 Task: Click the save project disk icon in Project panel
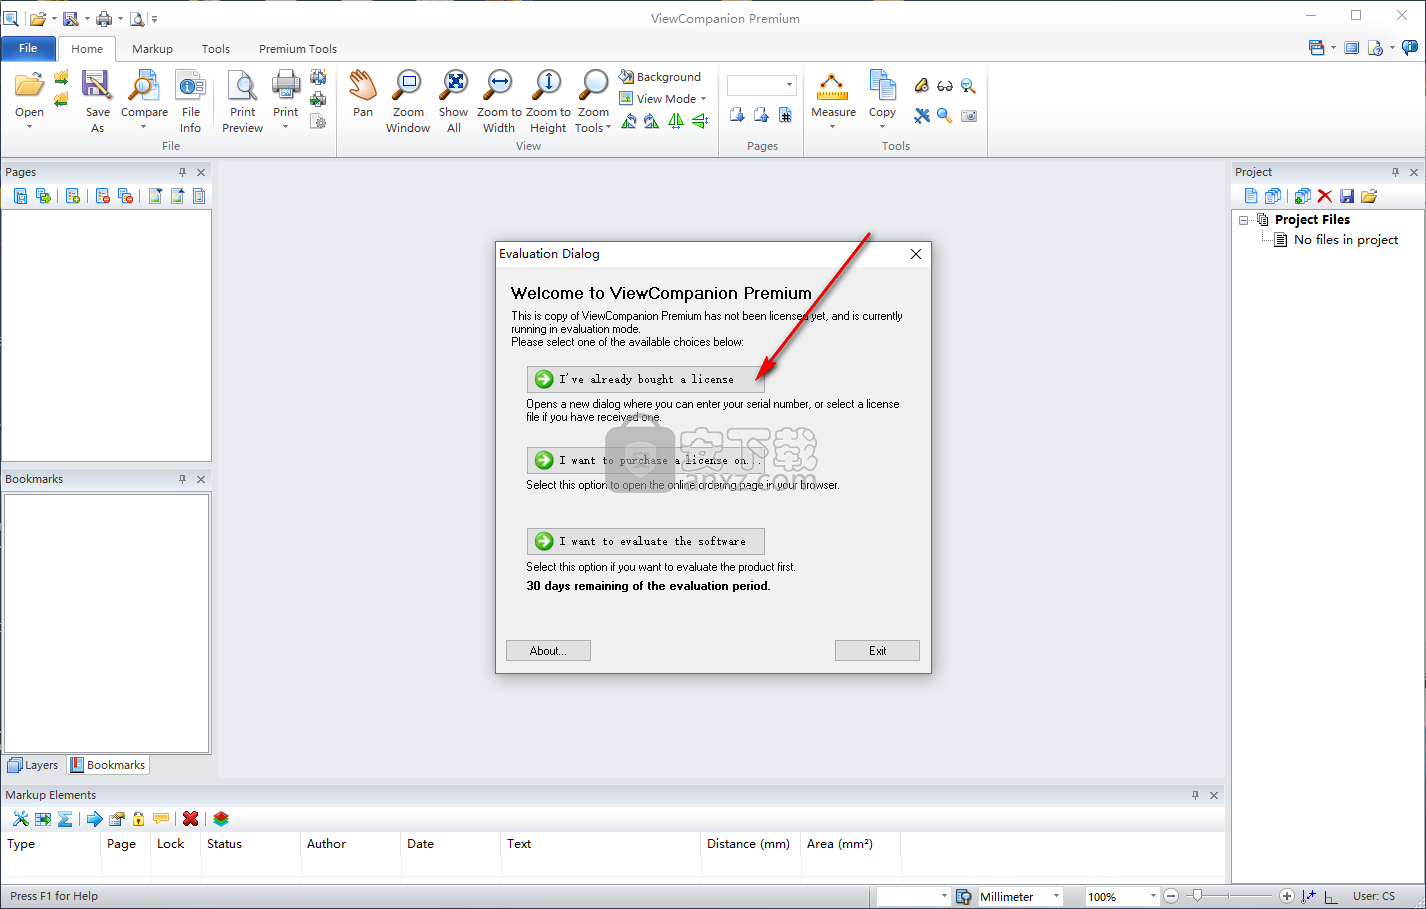tap(1347, 196)
